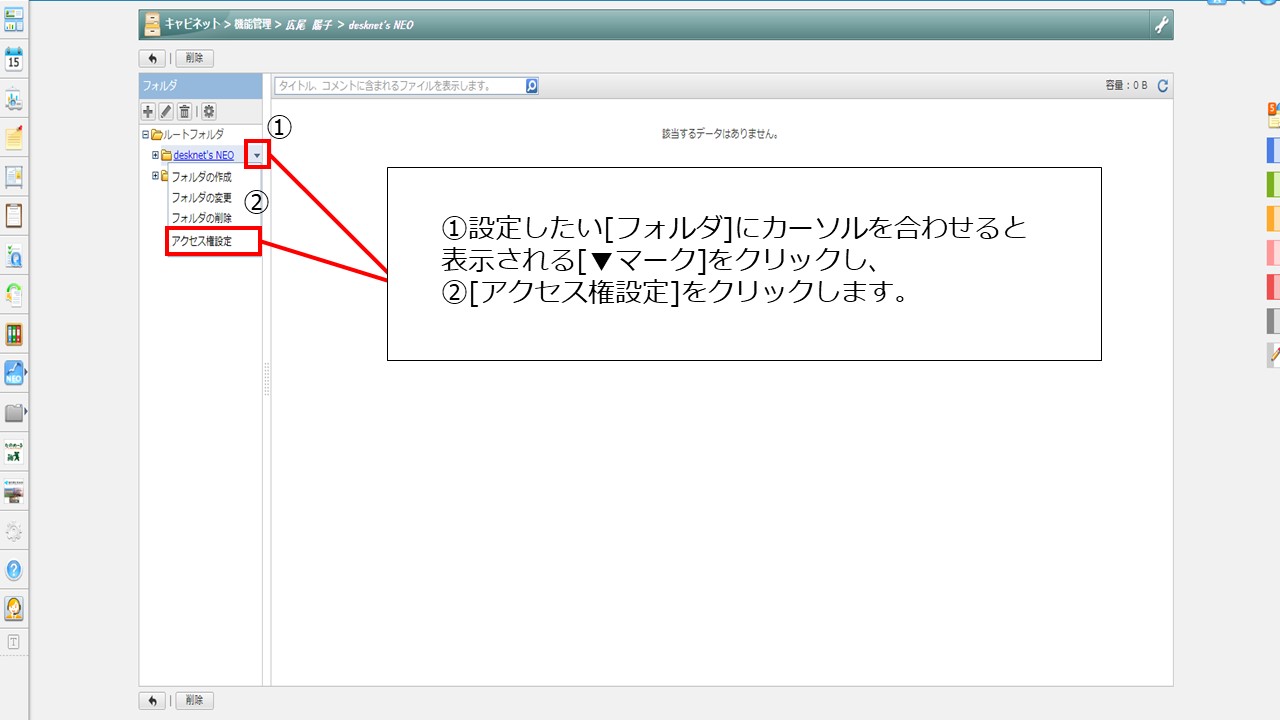The height and width of the screenshot is (720, 1280).
Task: Click the magnifier search icon
Action: point(532,86)
